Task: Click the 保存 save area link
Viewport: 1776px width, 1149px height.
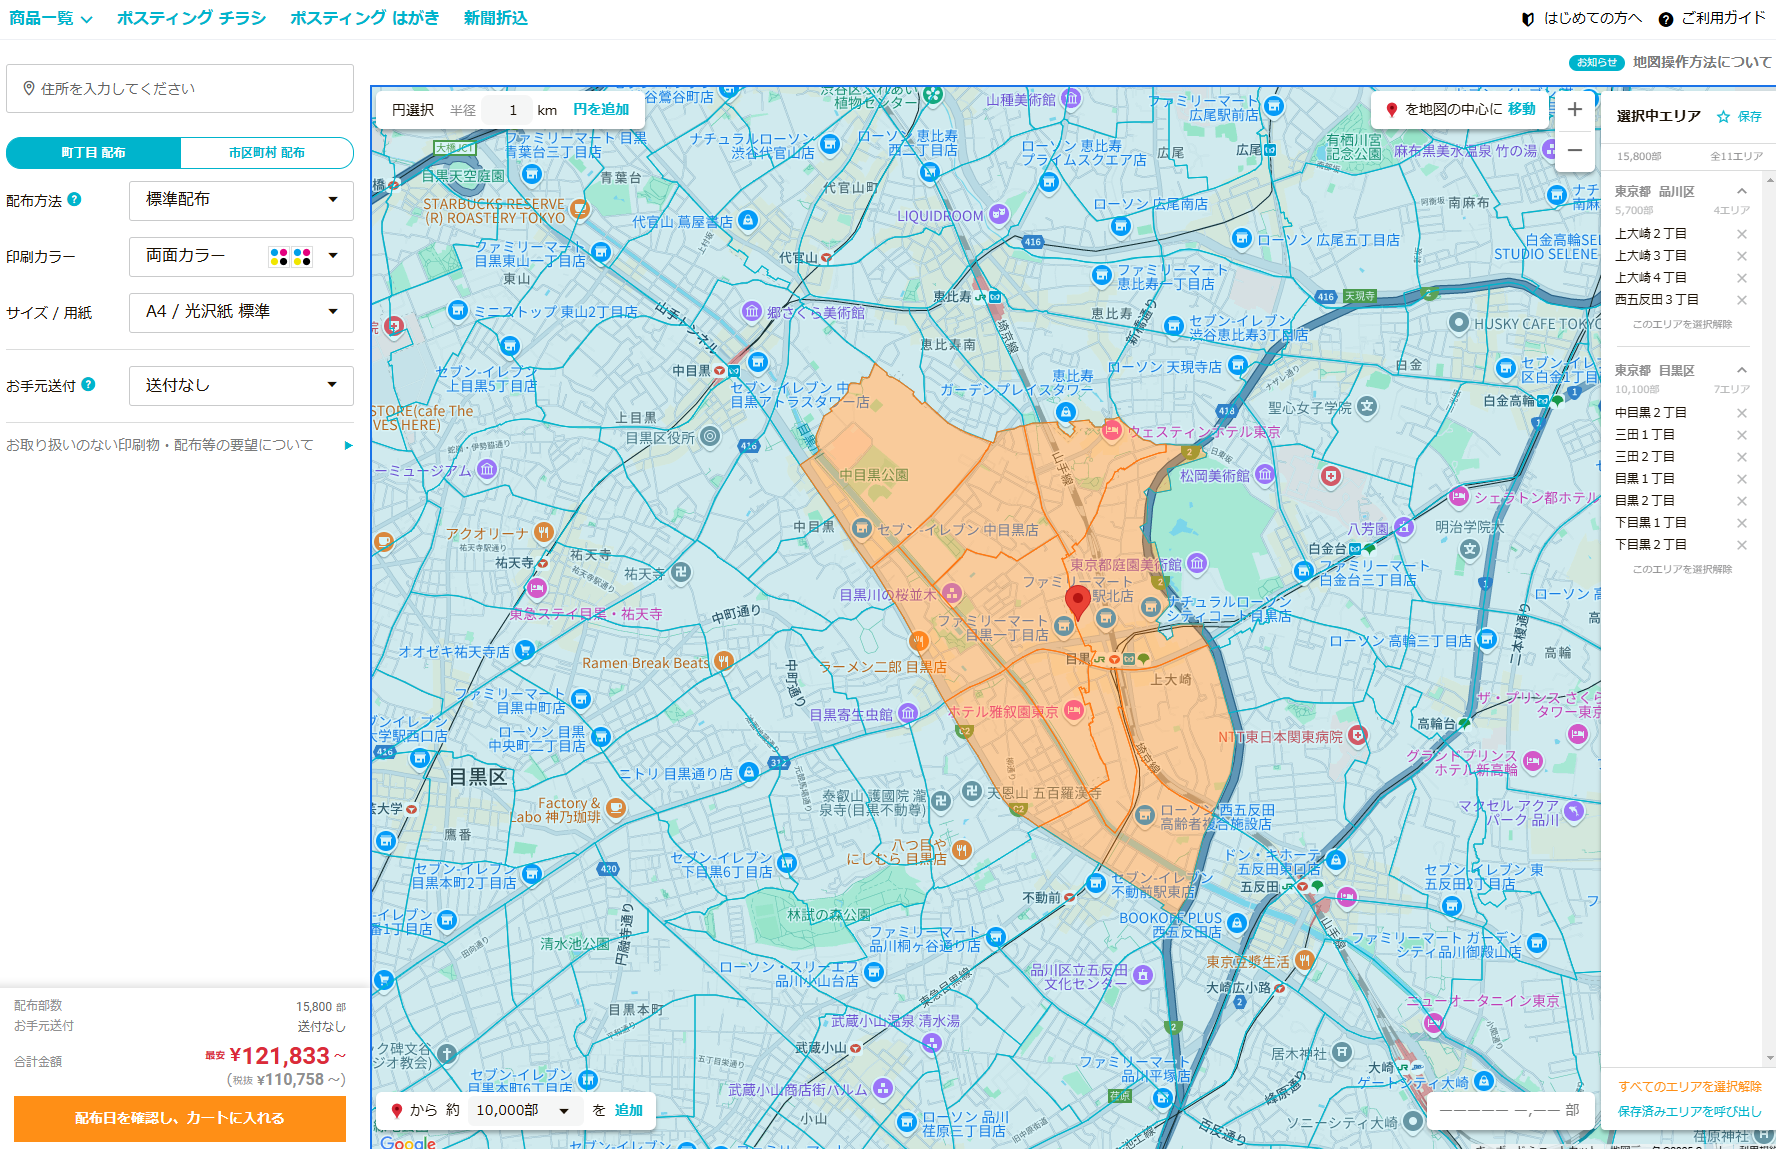Action: coord(1749,117)
